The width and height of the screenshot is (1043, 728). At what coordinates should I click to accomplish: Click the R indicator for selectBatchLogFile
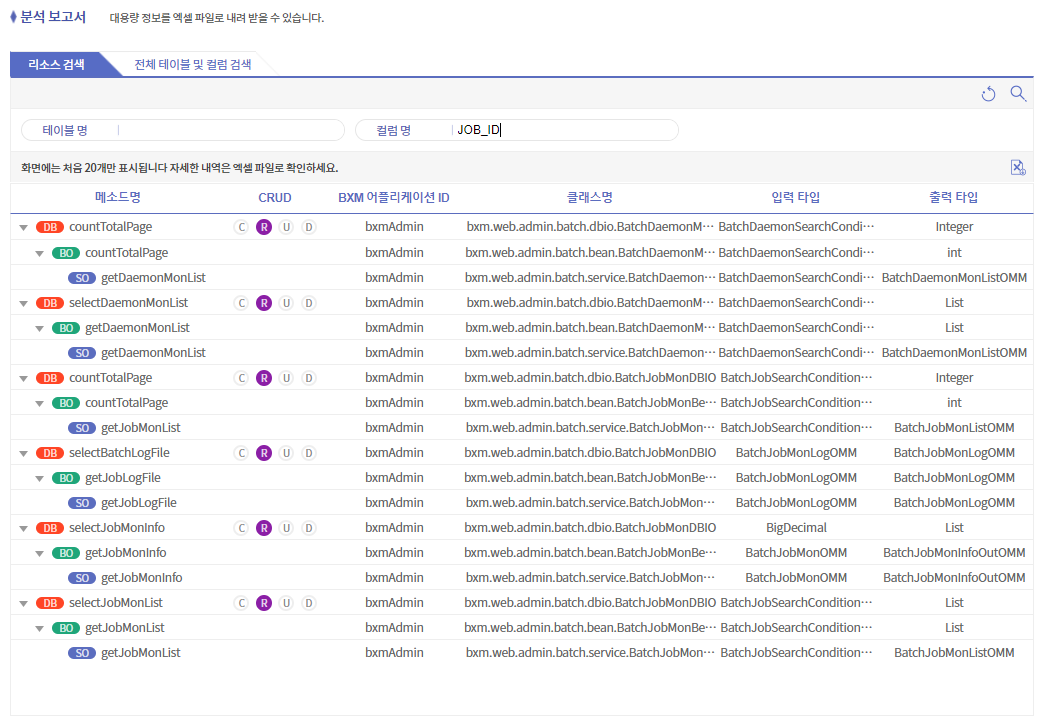[x=264, y=453]
